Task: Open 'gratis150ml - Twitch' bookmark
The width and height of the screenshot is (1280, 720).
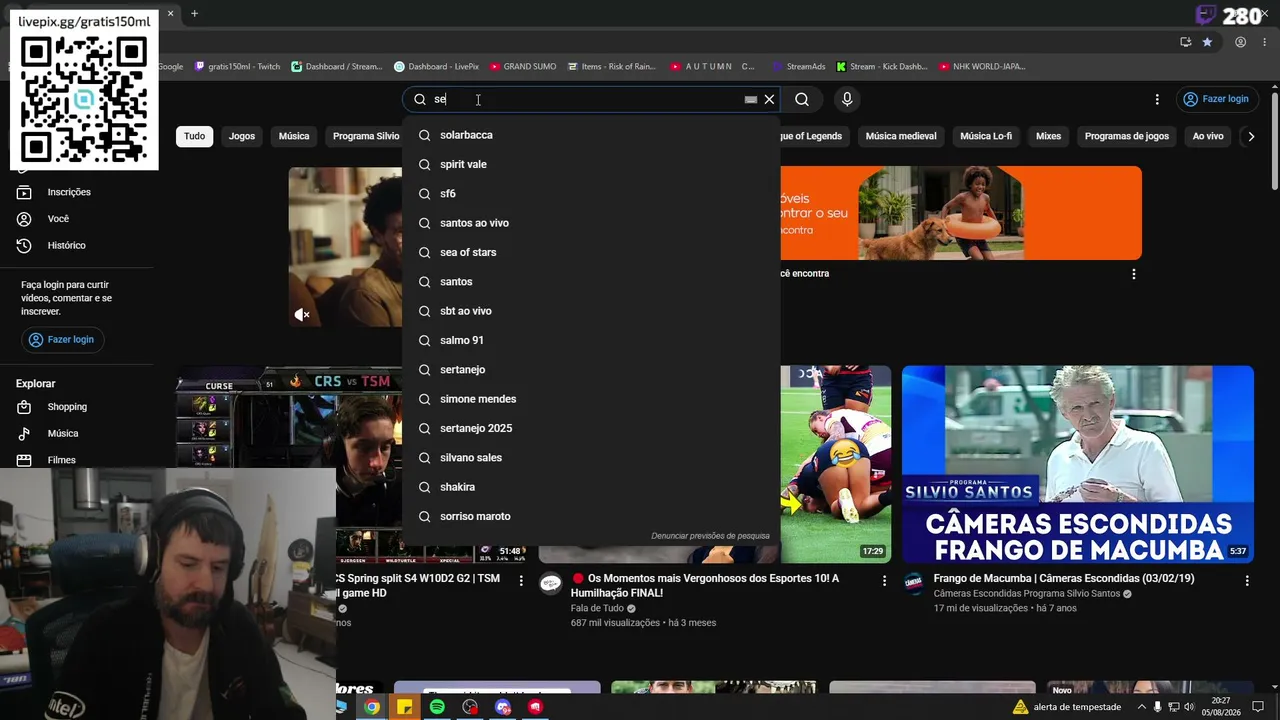Action: click(238, 67)
